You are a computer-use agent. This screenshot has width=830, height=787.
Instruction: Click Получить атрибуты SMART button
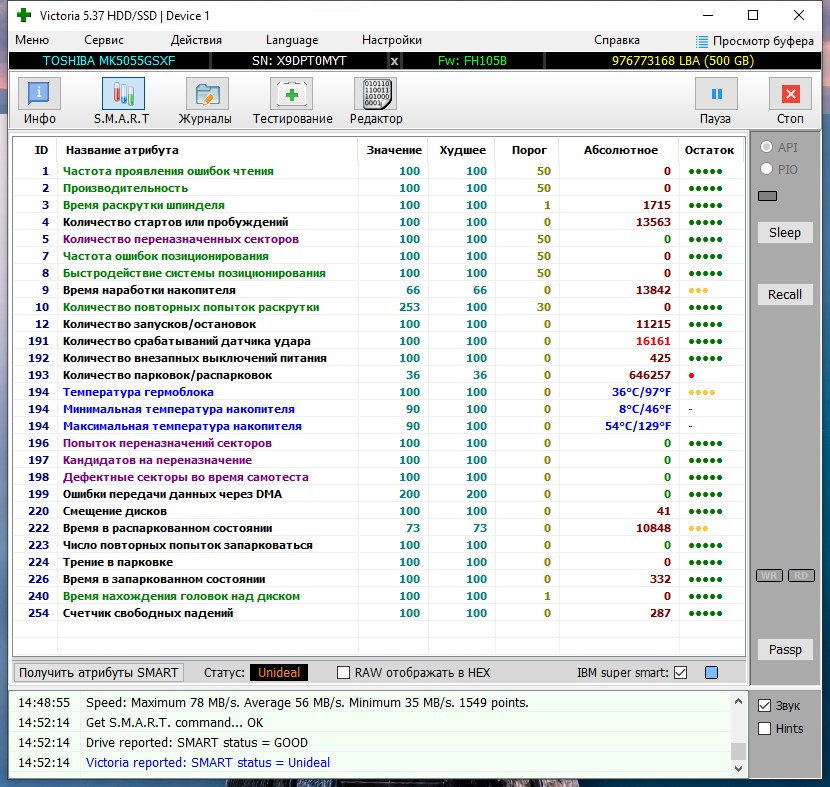coord(98,672)
